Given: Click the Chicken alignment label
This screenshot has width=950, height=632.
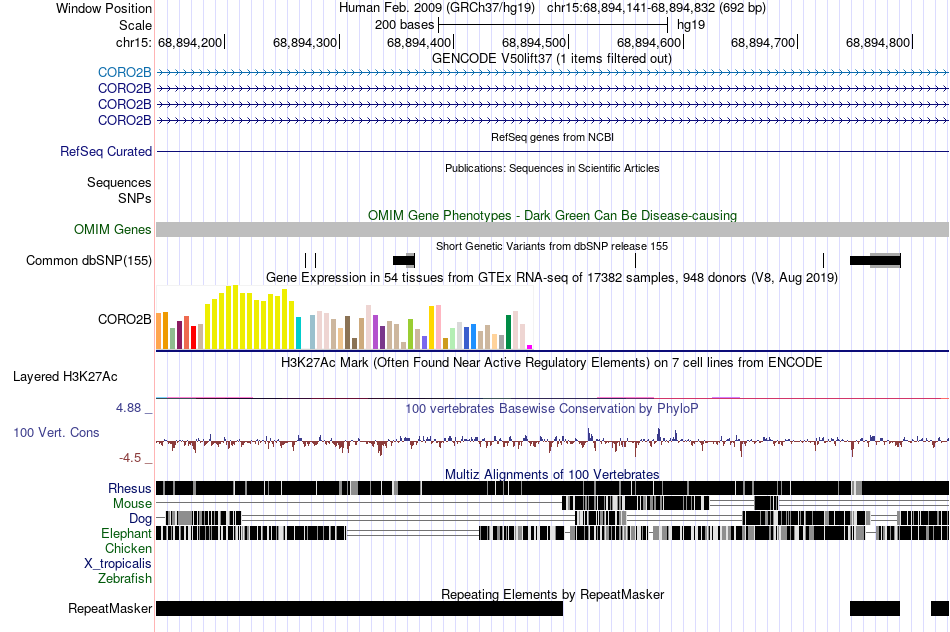Looking at the screenshot, I should coord(128,548).
